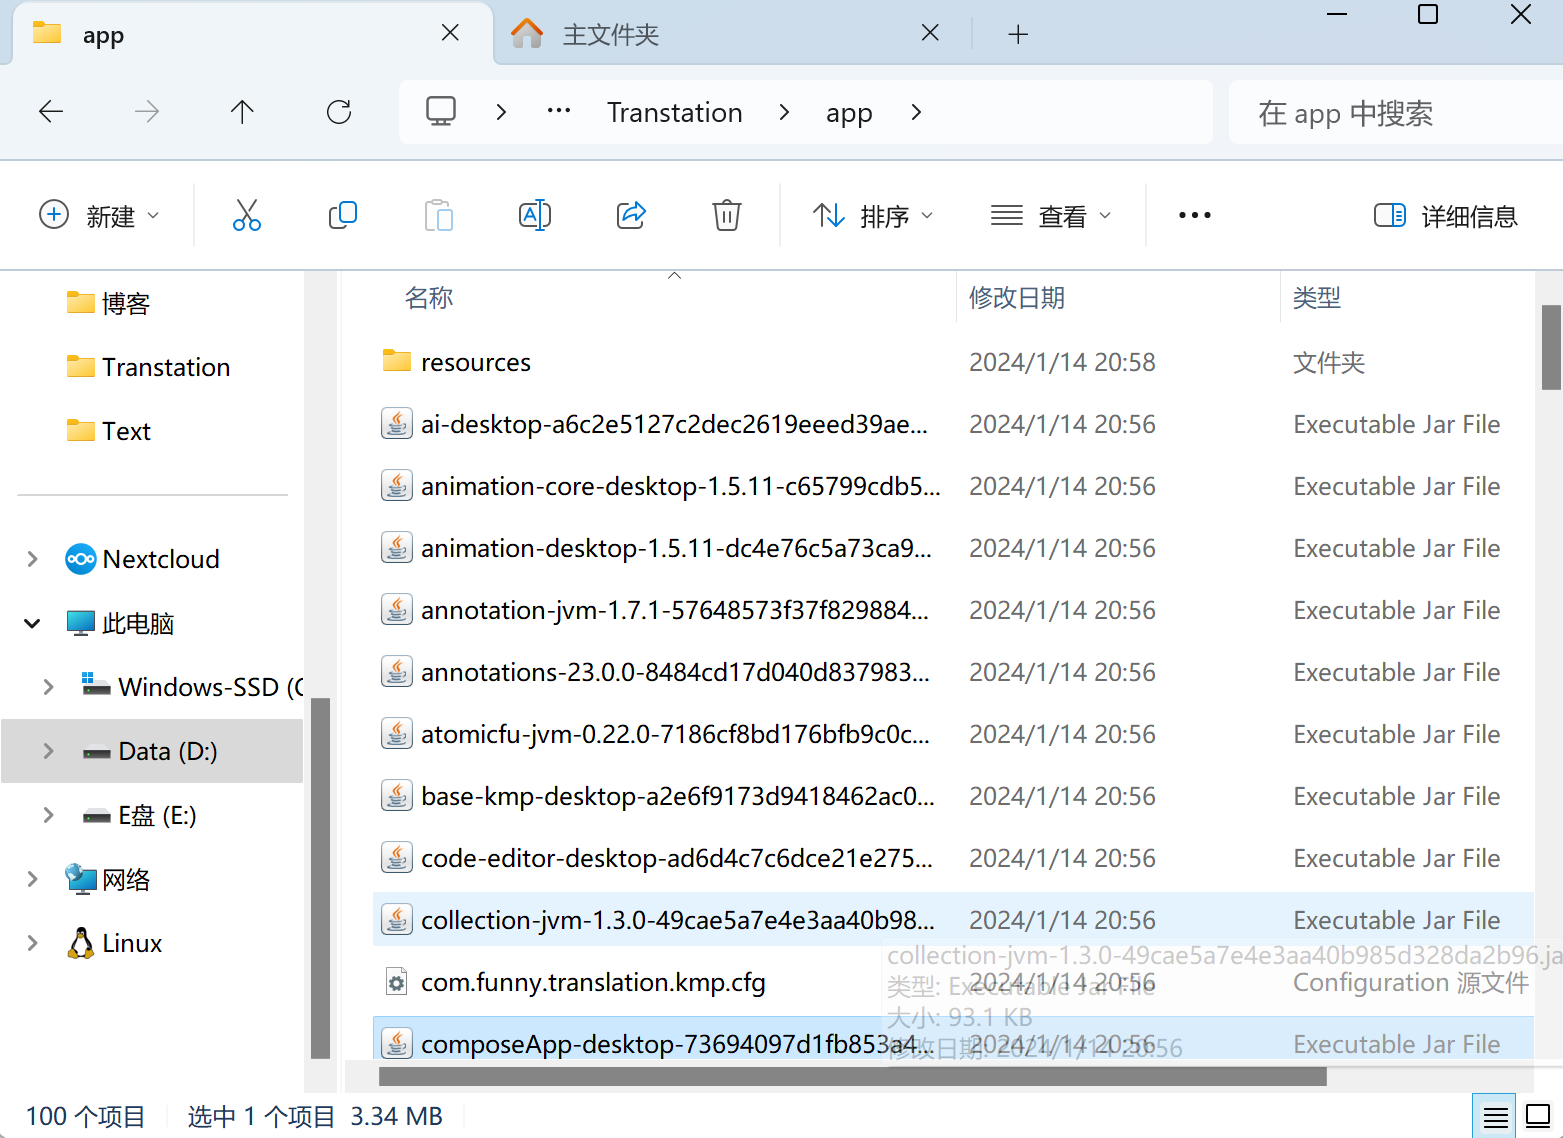The width and height of the screenshot is (1563, 1138).
Task: Click the 在 app 中搜索 search box
Action: tap(1396, 113)
